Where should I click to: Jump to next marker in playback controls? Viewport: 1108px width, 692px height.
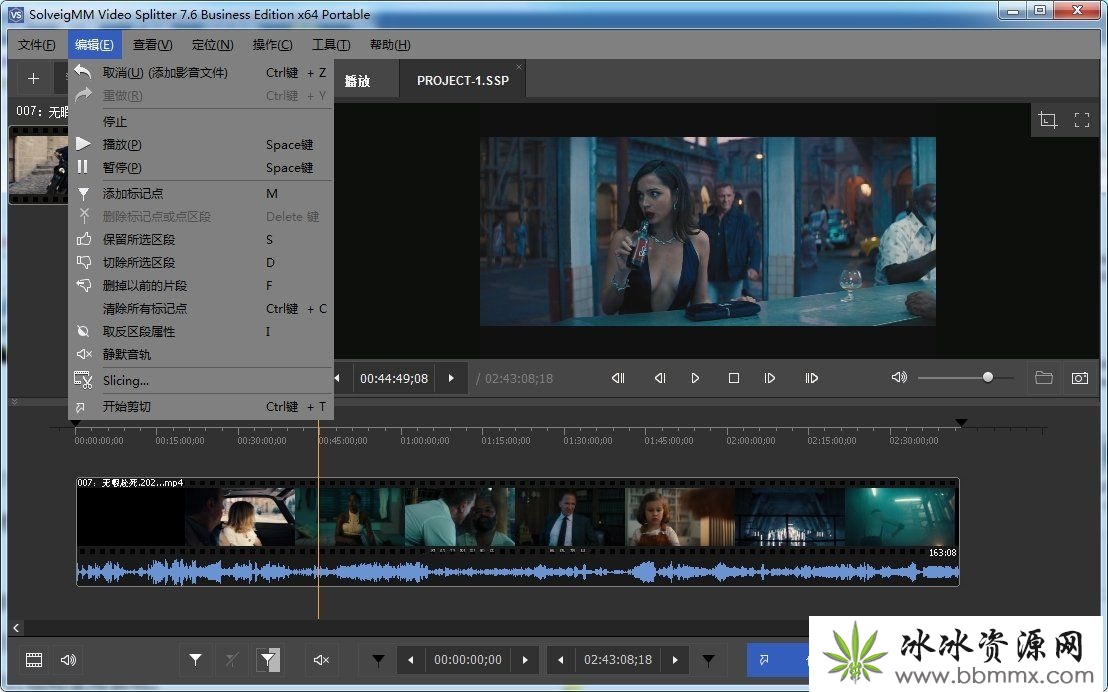click(811, 378)
